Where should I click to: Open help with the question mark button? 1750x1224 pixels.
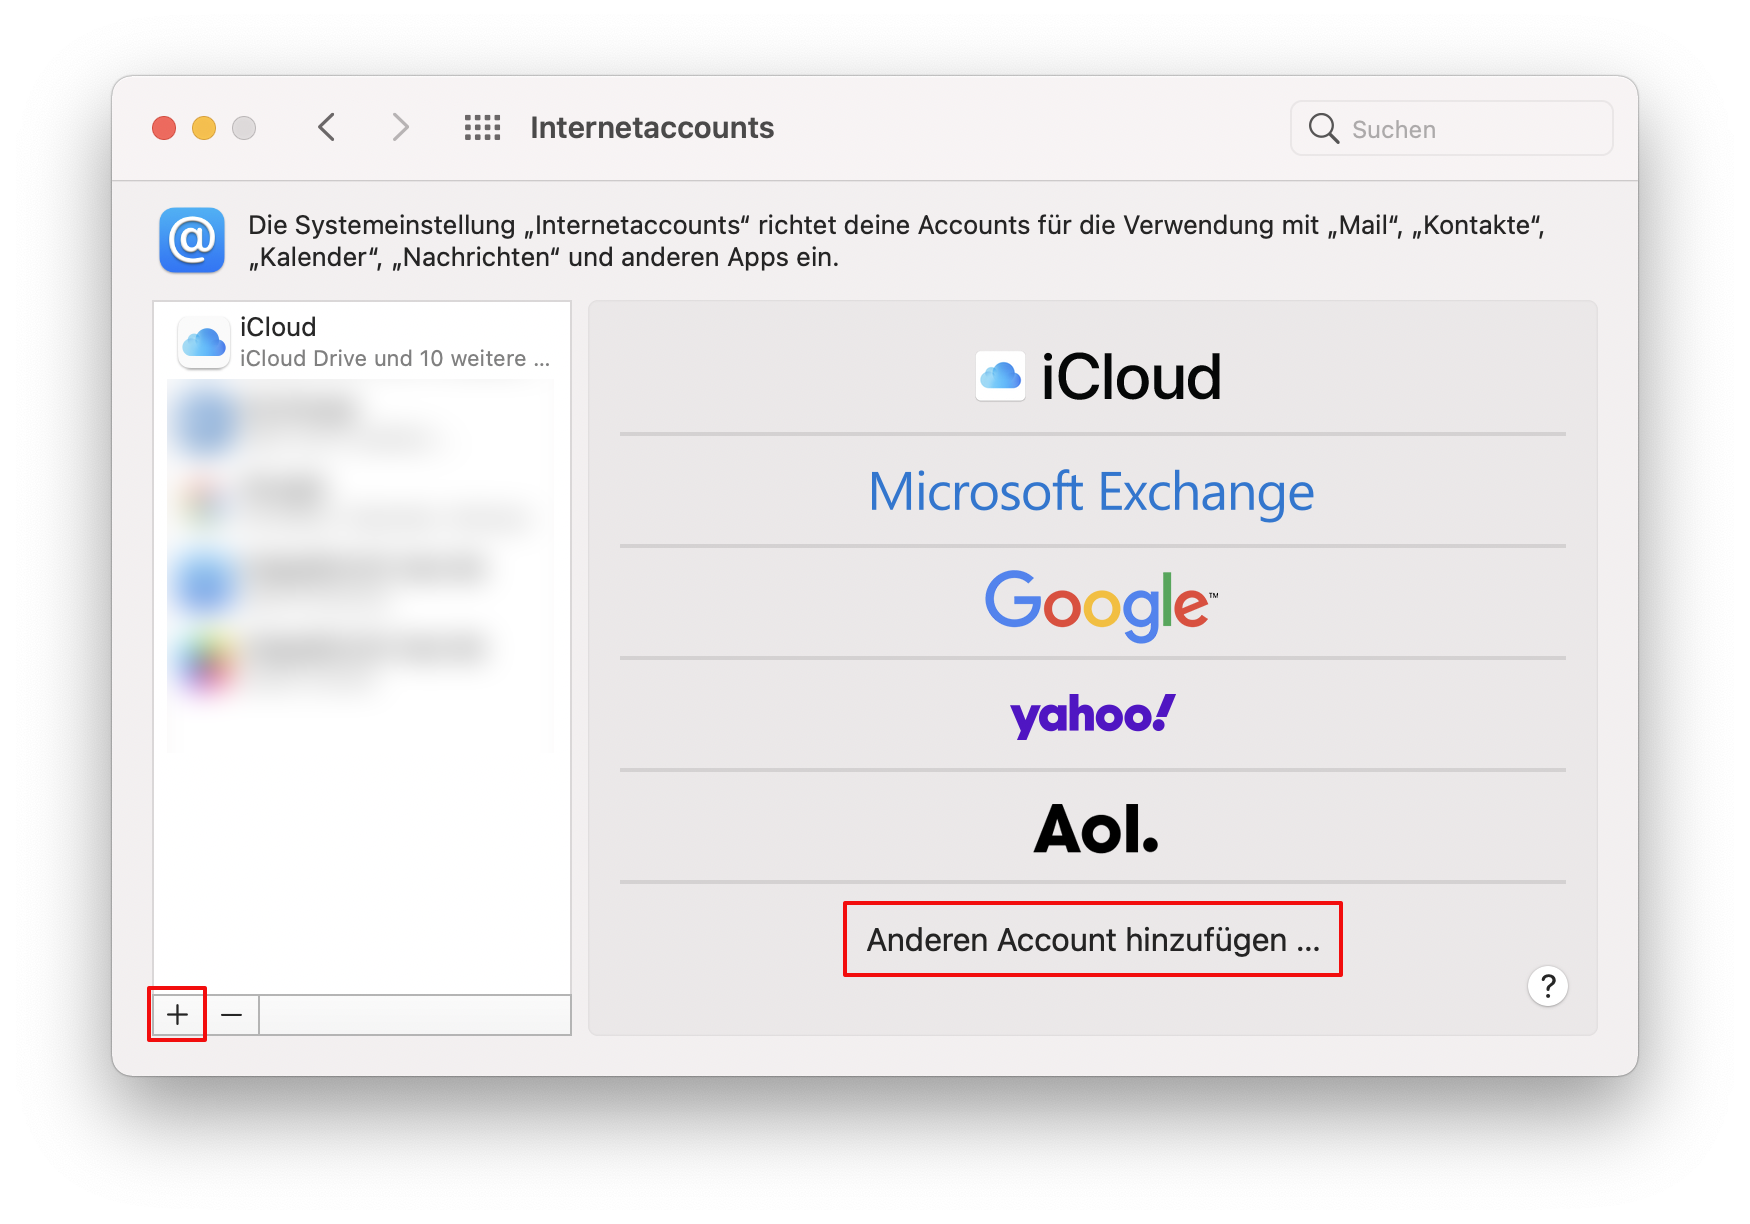(1548, 986)
